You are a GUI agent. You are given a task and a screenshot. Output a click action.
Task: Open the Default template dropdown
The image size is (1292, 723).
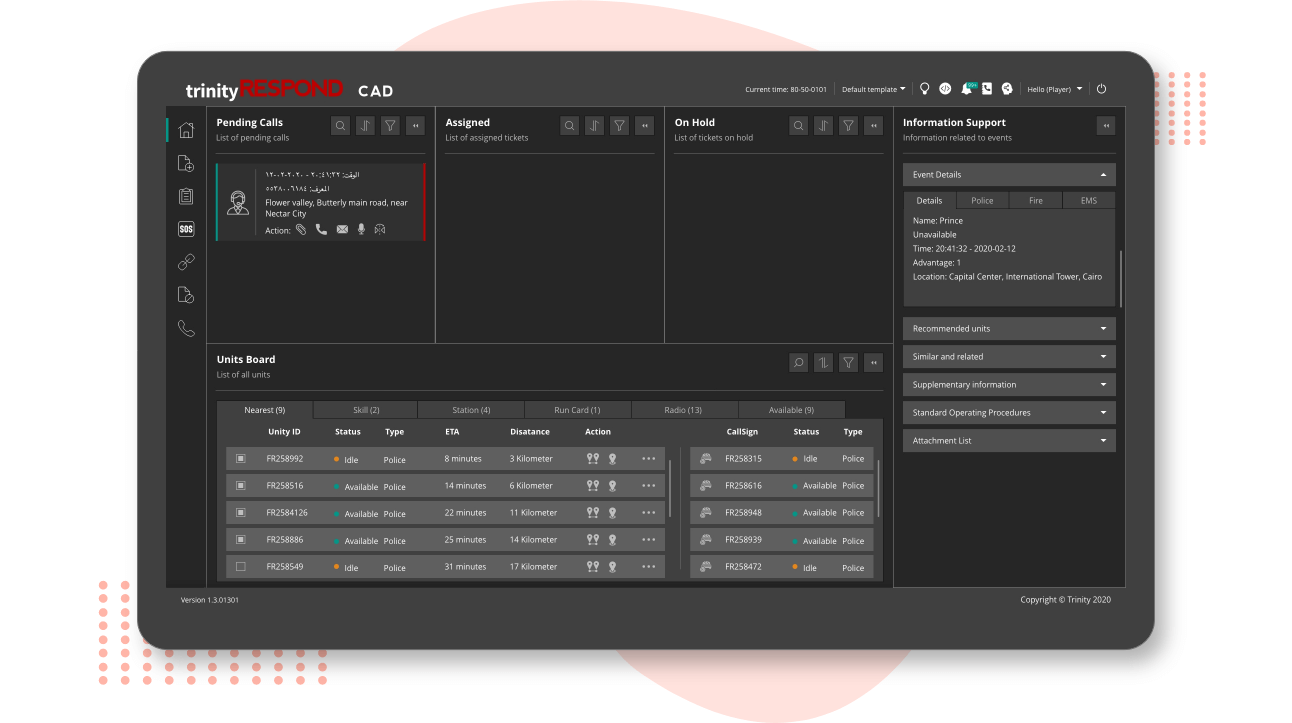tap(874, 89)
